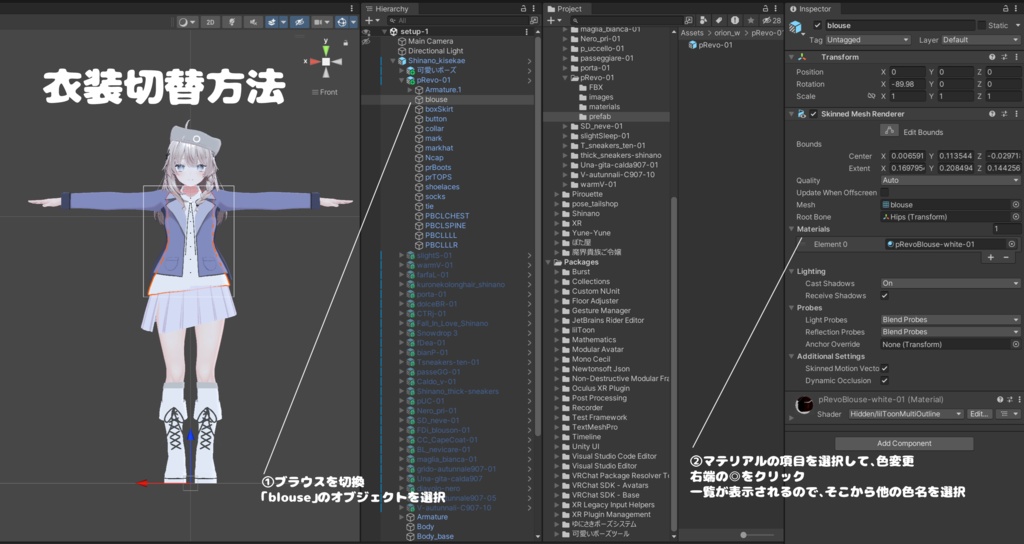Image resolution: width=1024 pixels, height=544 pixels.
Task: Open the FBX folder in Project
Action: (x=596, y=87)
